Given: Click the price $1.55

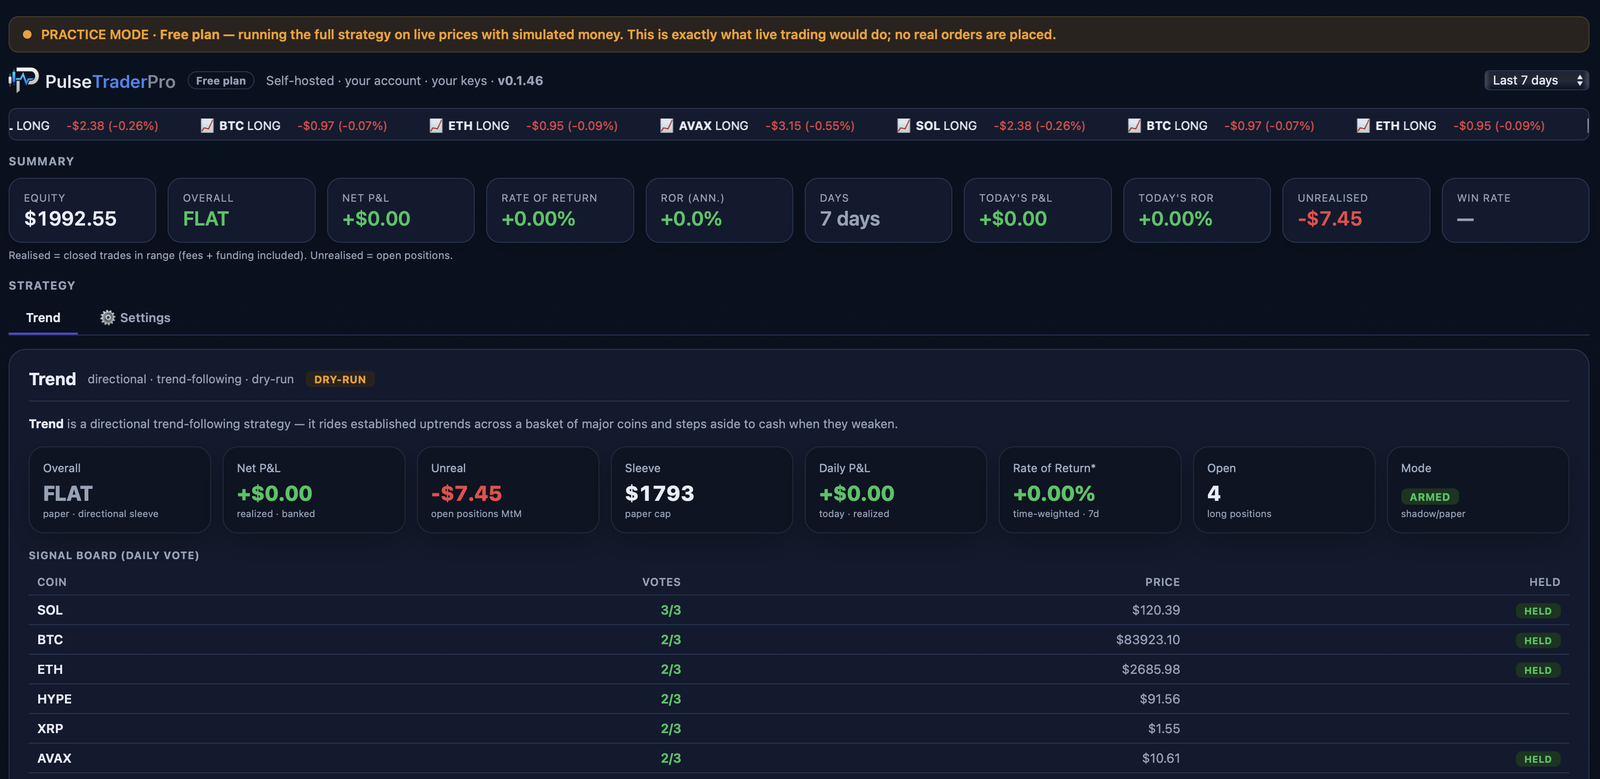Looking at the screenshot, I should click(1164, 729).
